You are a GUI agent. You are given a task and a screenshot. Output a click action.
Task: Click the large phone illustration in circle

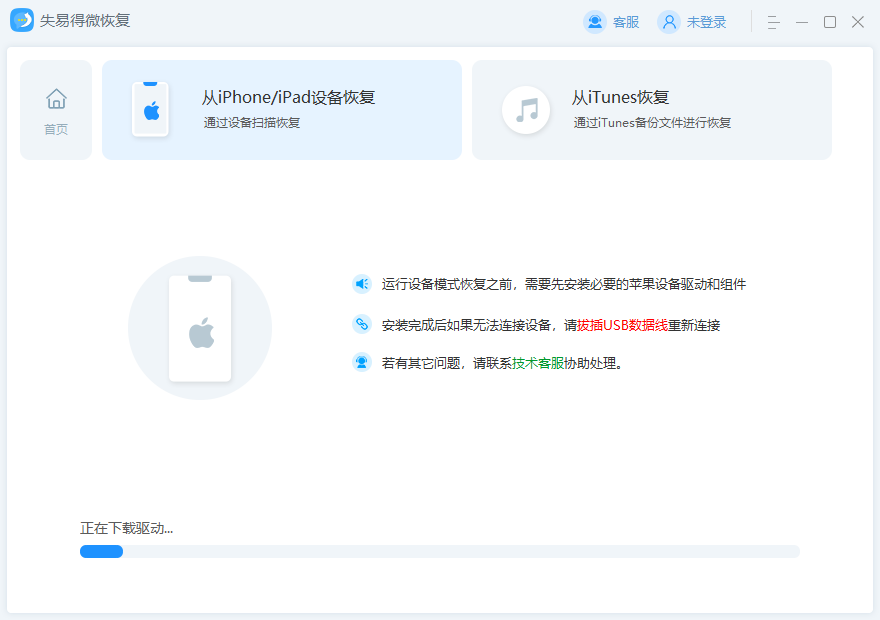coord(200,328)
